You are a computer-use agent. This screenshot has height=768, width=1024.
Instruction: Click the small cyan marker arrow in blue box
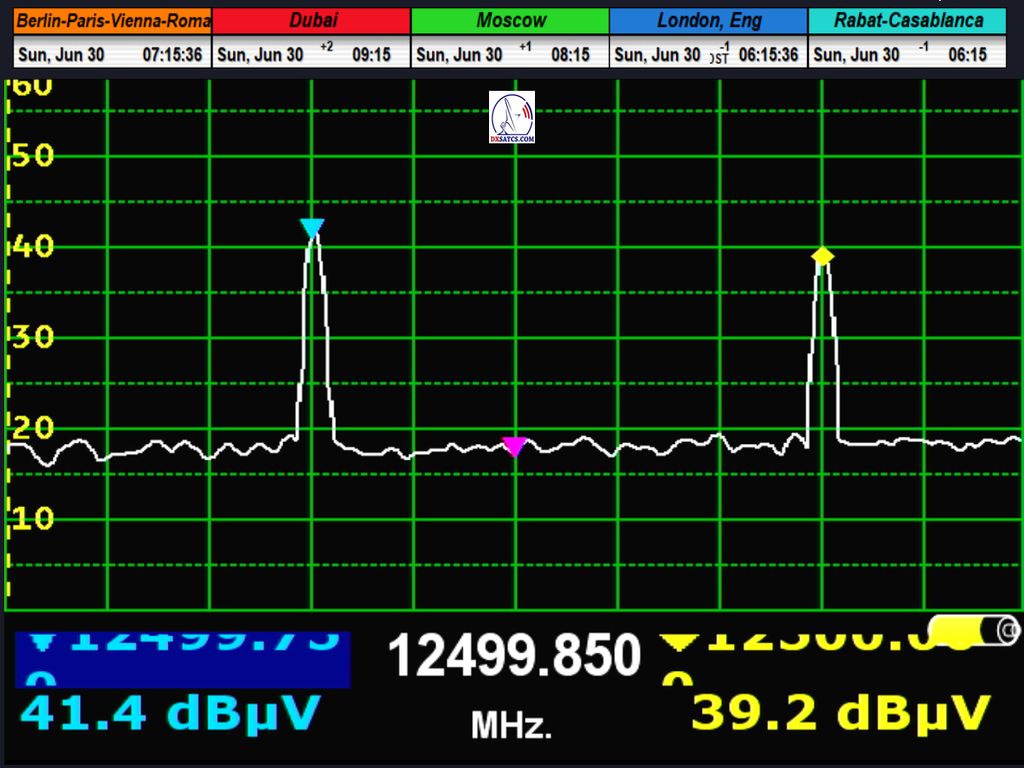click(41, 641)
